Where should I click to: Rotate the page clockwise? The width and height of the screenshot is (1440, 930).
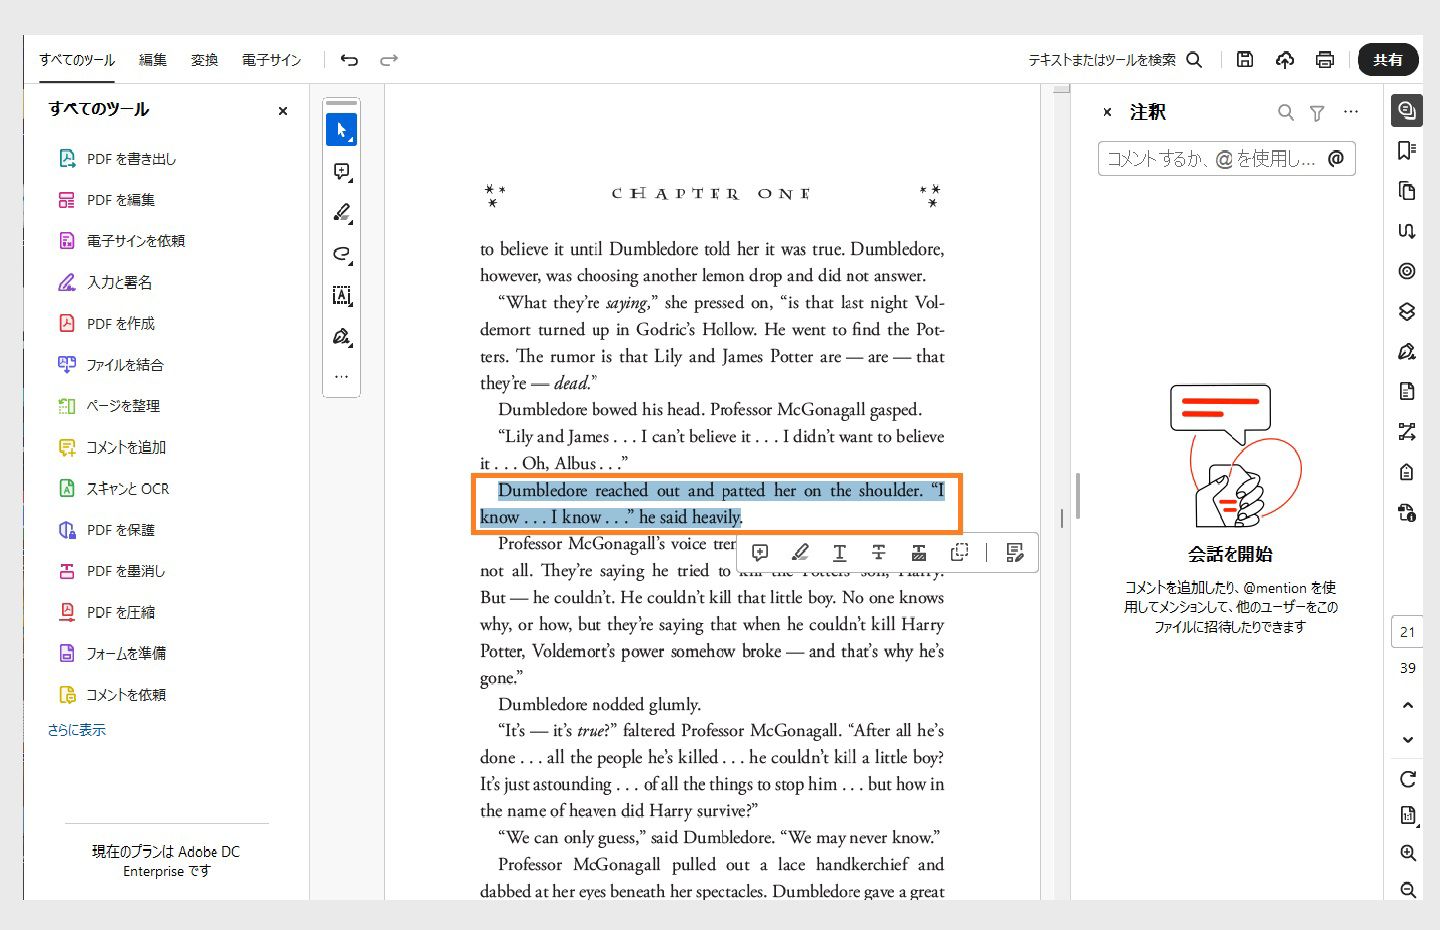coord(1408,779)
